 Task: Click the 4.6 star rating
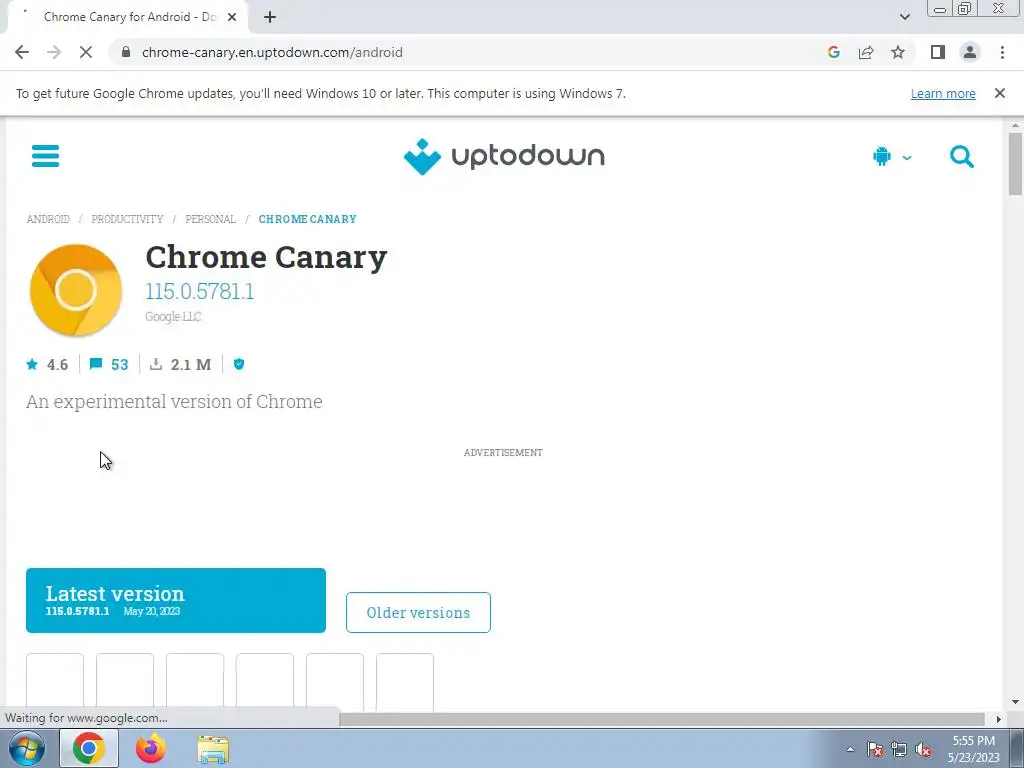(x=47, y=364)
